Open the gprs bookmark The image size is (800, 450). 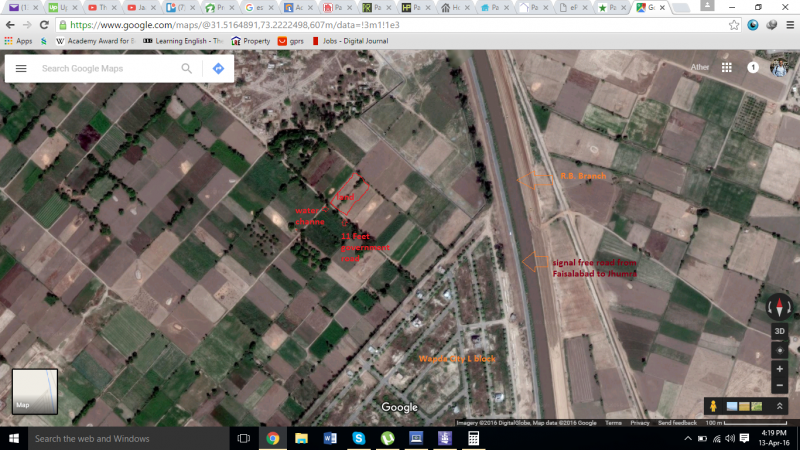pyautogui.click(x=291, y=41)
